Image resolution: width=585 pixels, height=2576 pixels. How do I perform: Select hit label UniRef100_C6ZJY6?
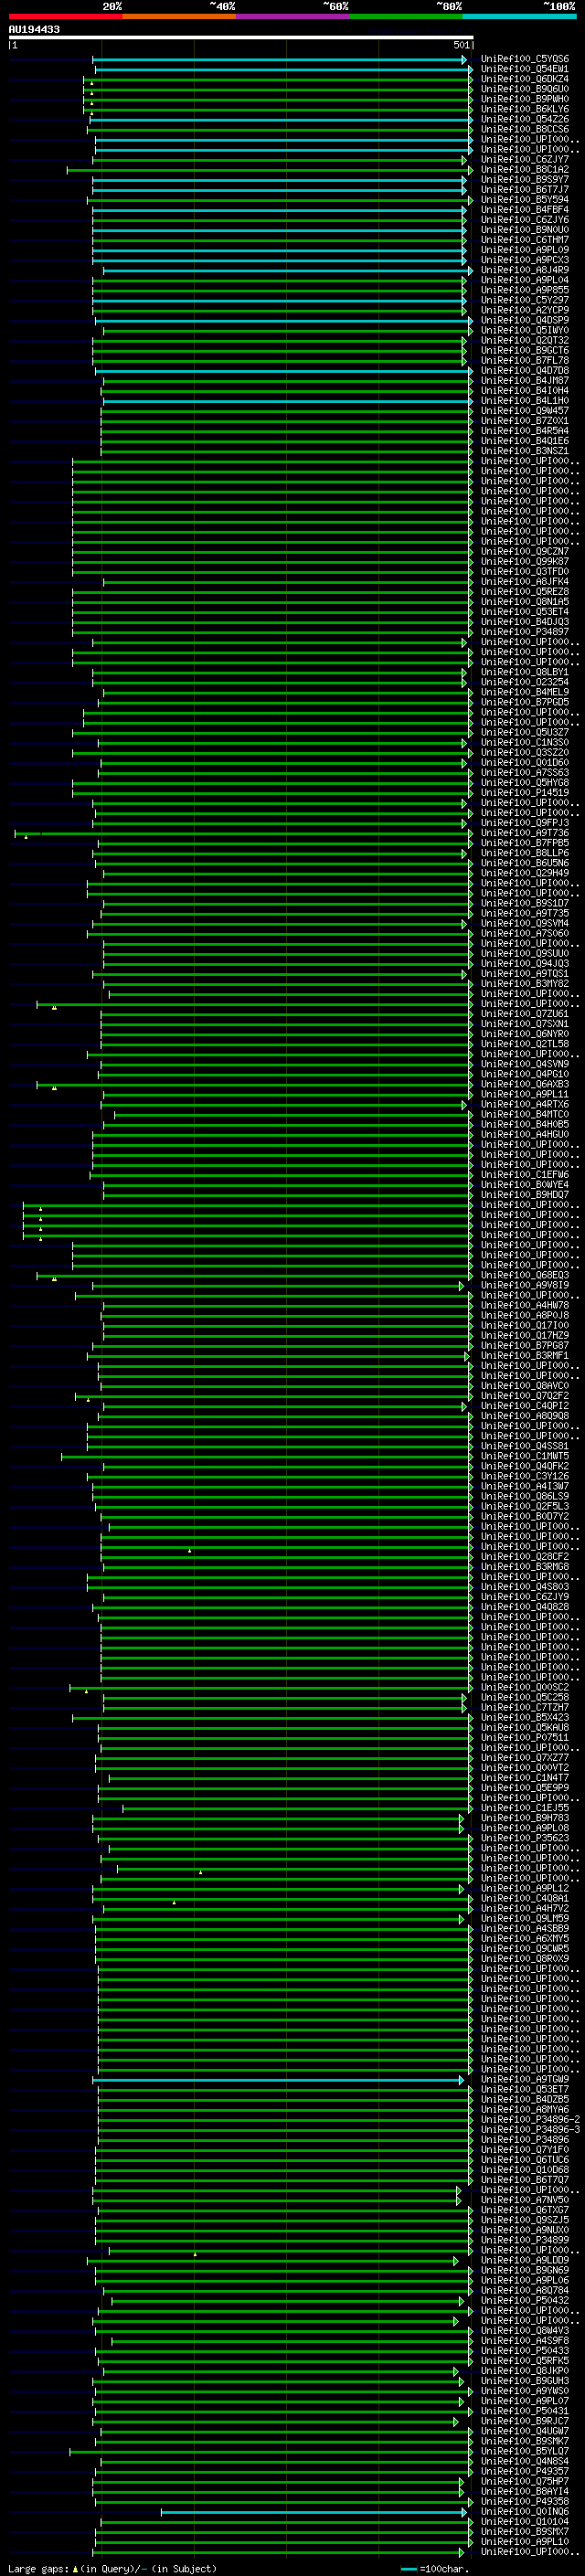tap(524, 220)
